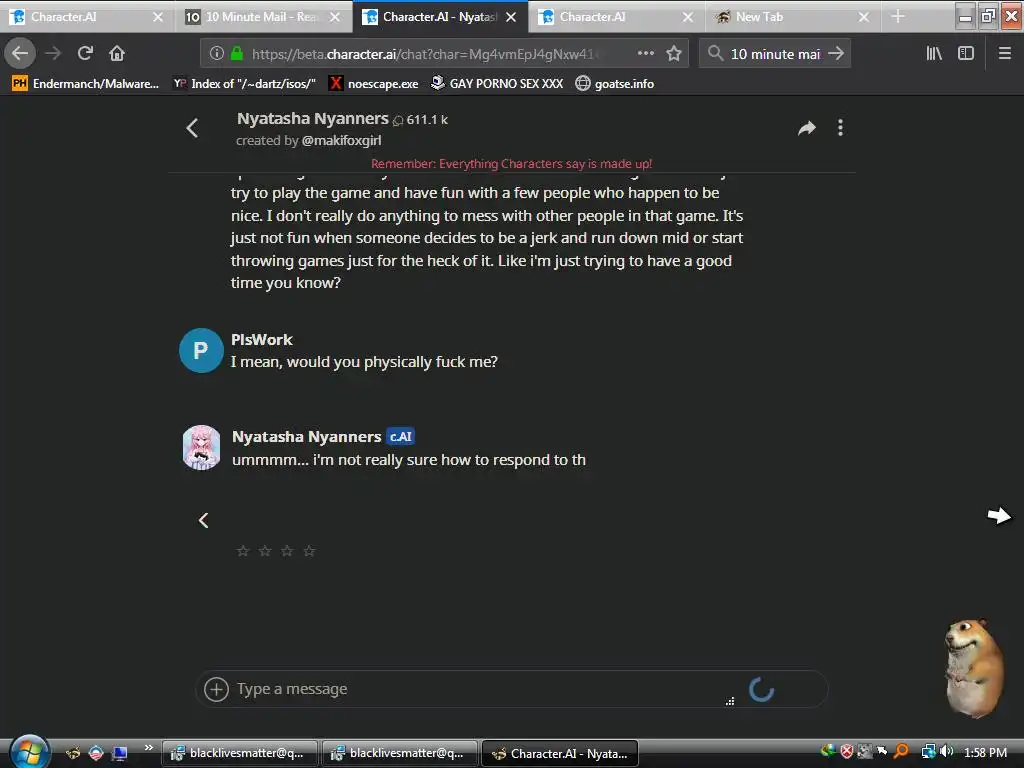Show previous reply with left chevron
Image resolution: width=1024 pixels, height=768 pixels.
pyautogui.click(x=204, y=520)
